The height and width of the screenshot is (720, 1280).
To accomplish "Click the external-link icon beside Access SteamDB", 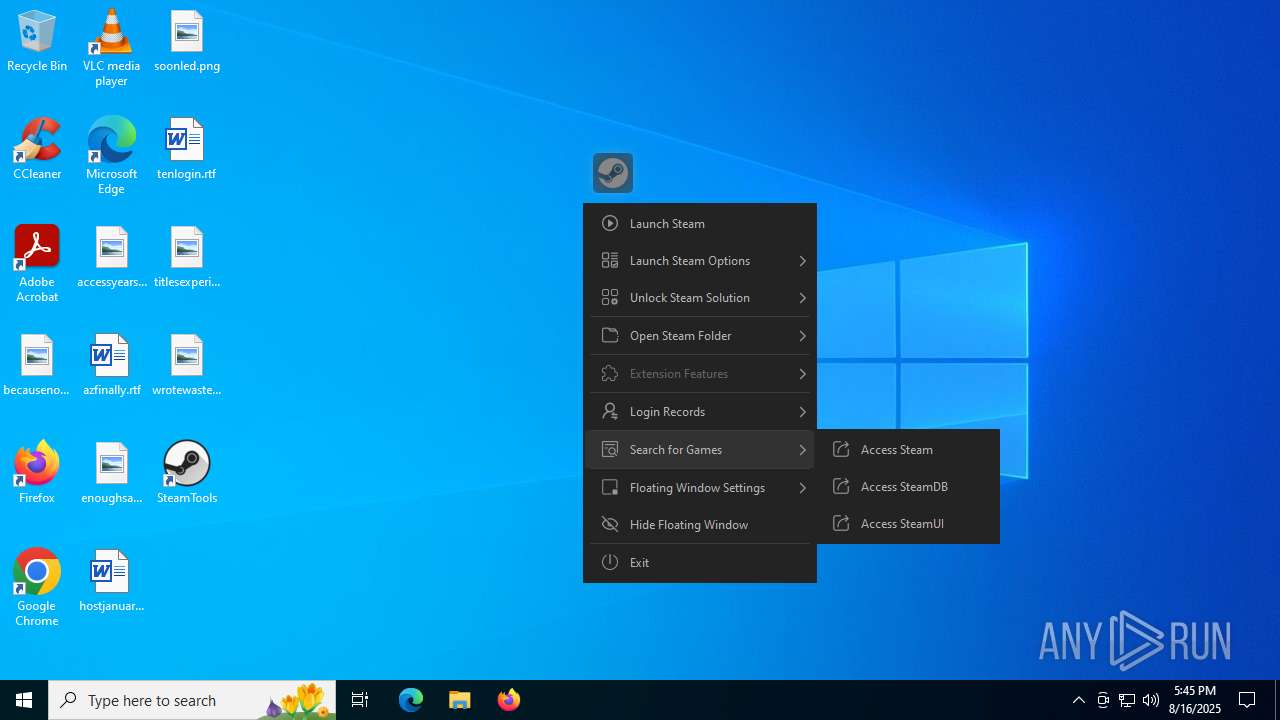I will [x=841, y=486].
